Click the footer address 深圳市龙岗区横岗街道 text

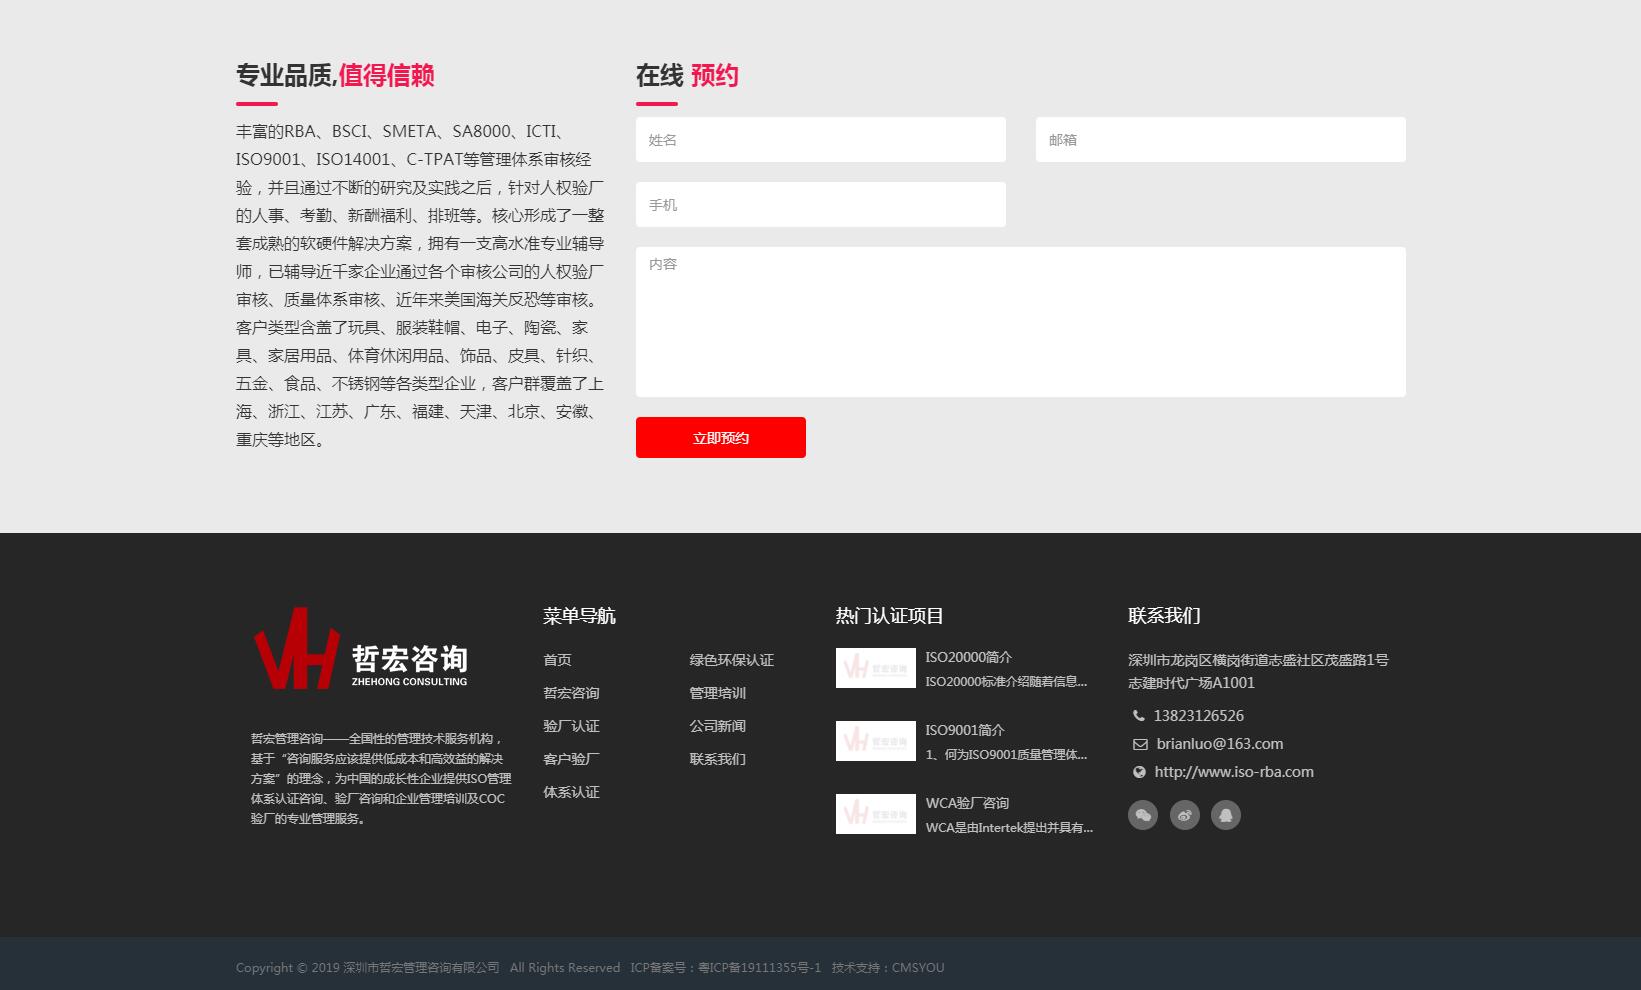(x=1258, y=671)
